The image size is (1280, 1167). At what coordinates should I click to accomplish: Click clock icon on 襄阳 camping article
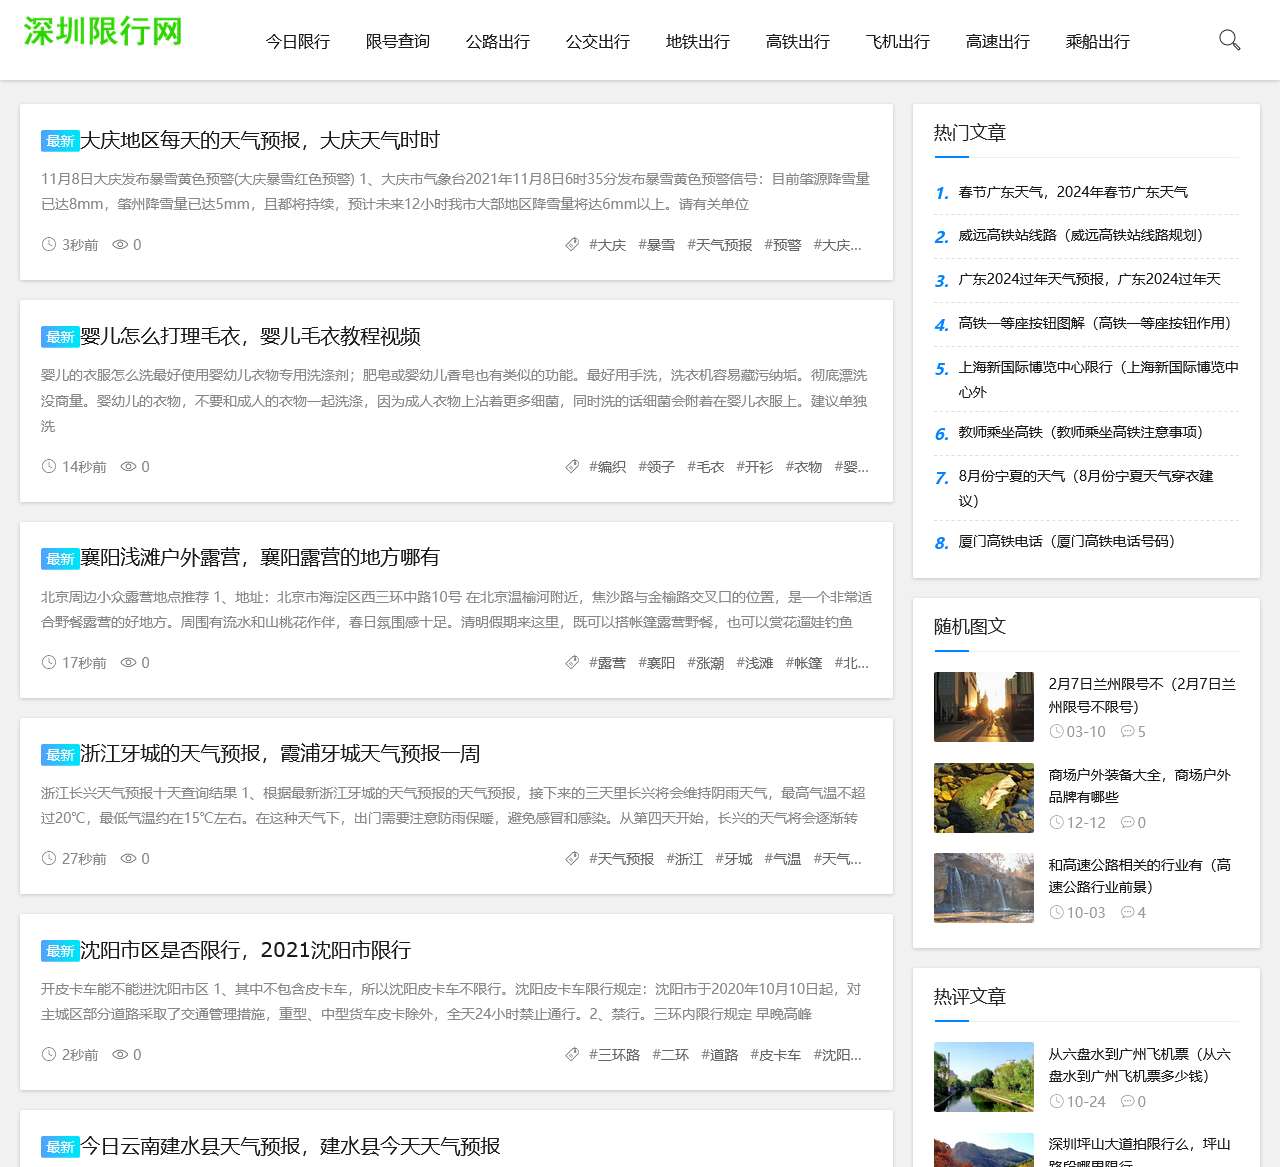point(49,662)
